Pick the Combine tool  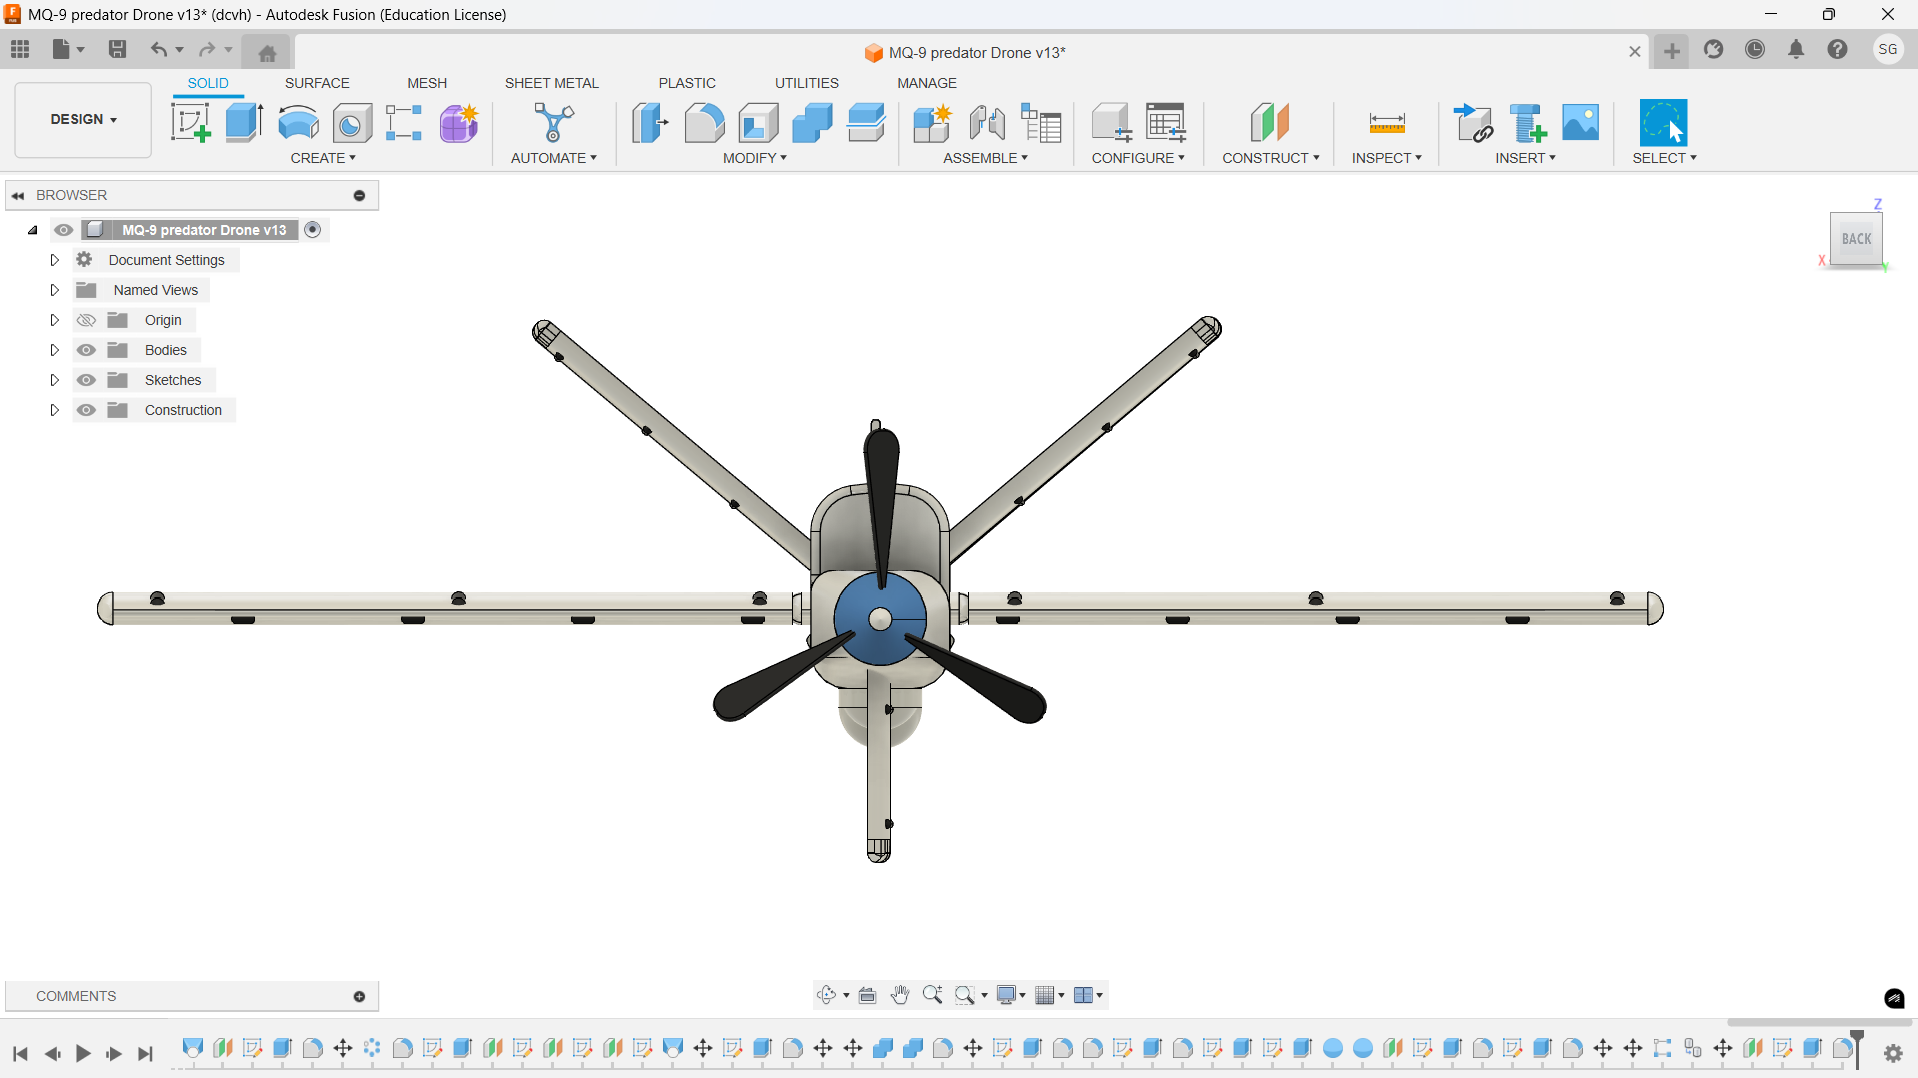pyautogui.click(x=812, y=123)
